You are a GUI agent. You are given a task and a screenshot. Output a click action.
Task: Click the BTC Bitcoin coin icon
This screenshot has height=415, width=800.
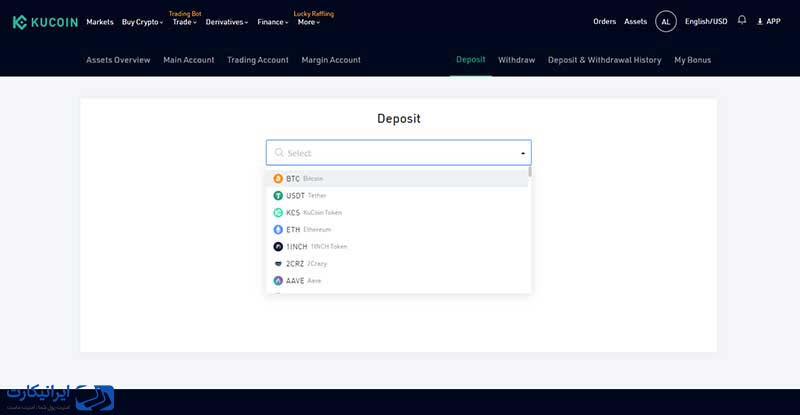coord(278,178)
